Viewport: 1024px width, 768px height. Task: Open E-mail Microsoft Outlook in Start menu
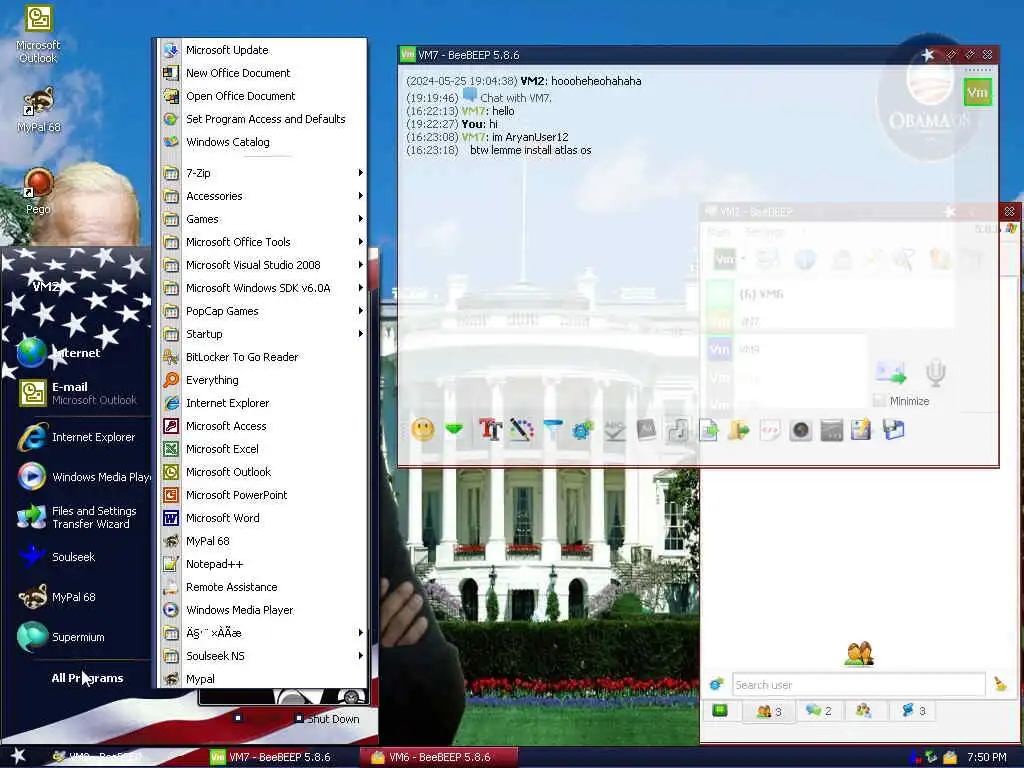click(77, 393)
